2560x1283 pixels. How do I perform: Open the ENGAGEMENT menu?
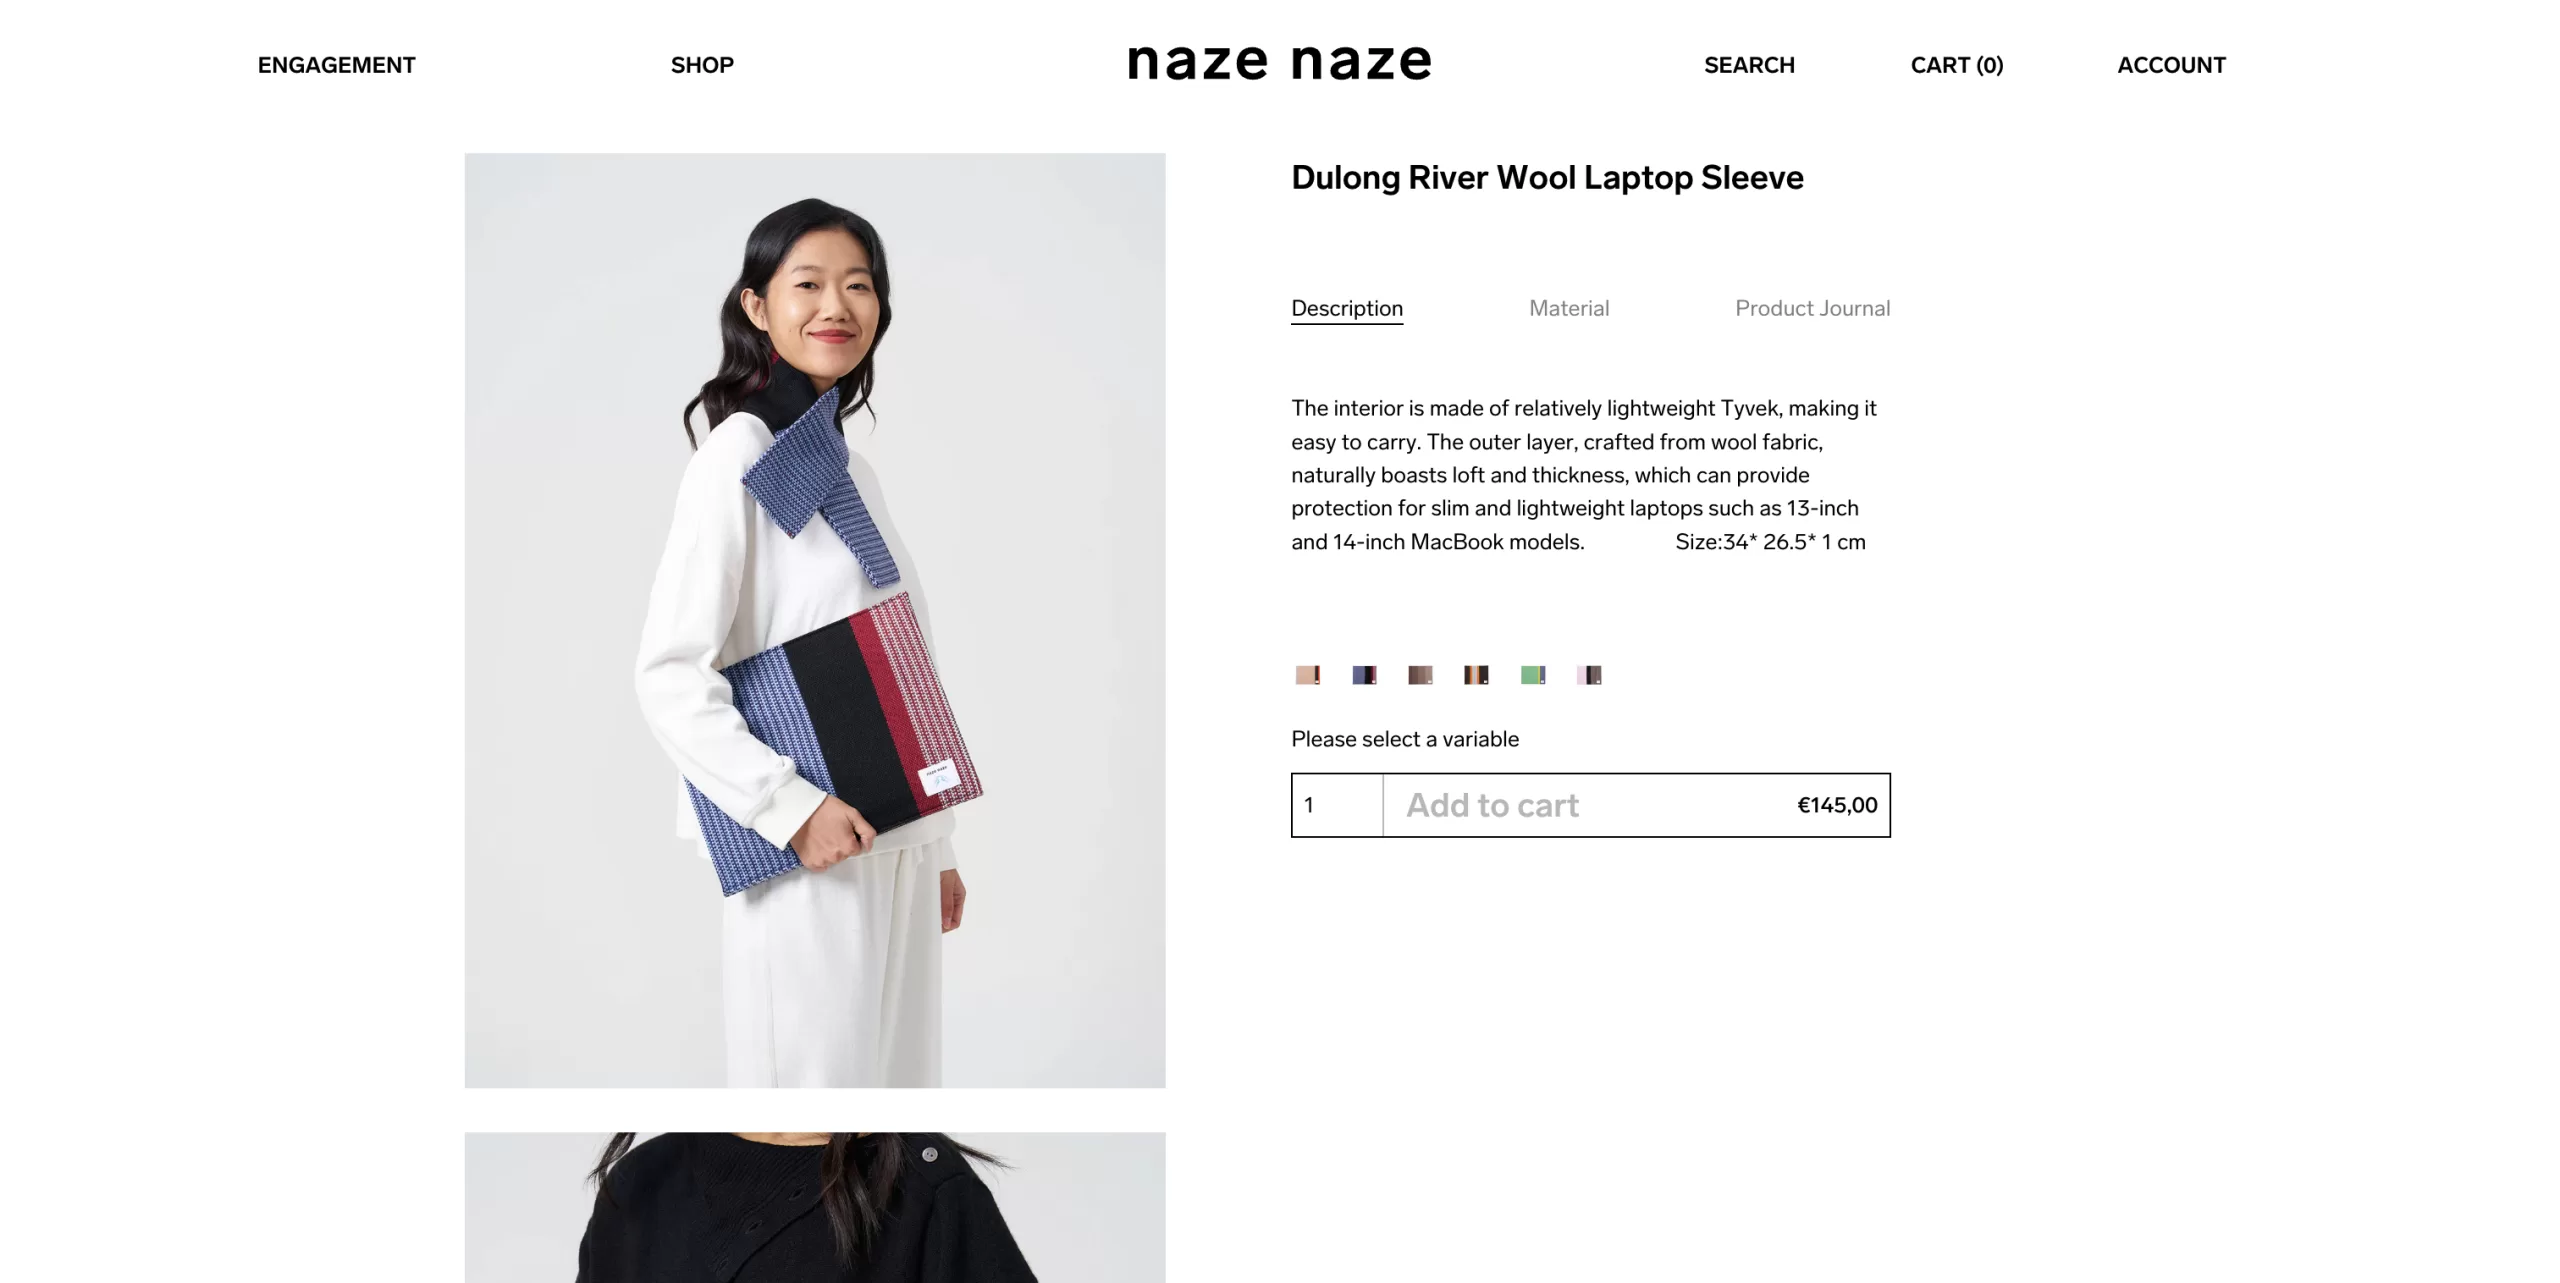click(336, 65)
